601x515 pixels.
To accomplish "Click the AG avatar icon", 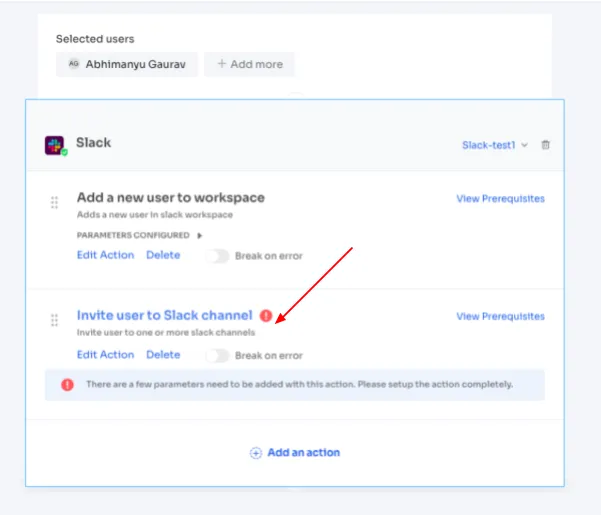I will pyautogui.click(x=74, y=64).
